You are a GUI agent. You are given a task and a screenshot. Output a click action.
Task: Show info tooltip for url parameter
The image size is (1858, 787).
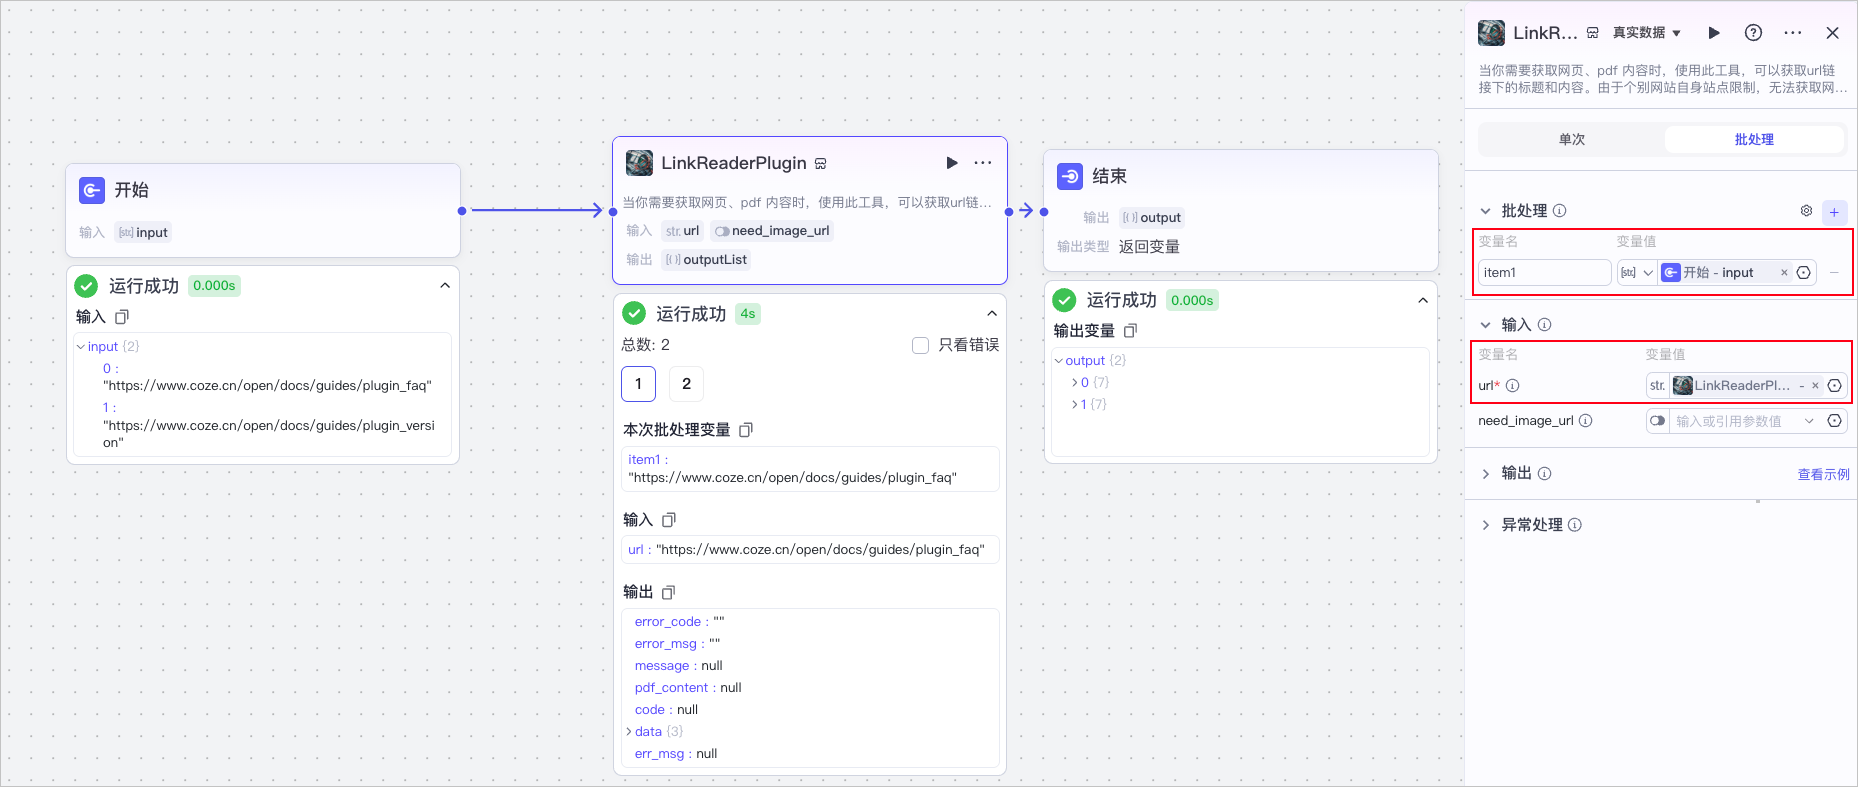pyautogui.click(x=1513, y=385)
